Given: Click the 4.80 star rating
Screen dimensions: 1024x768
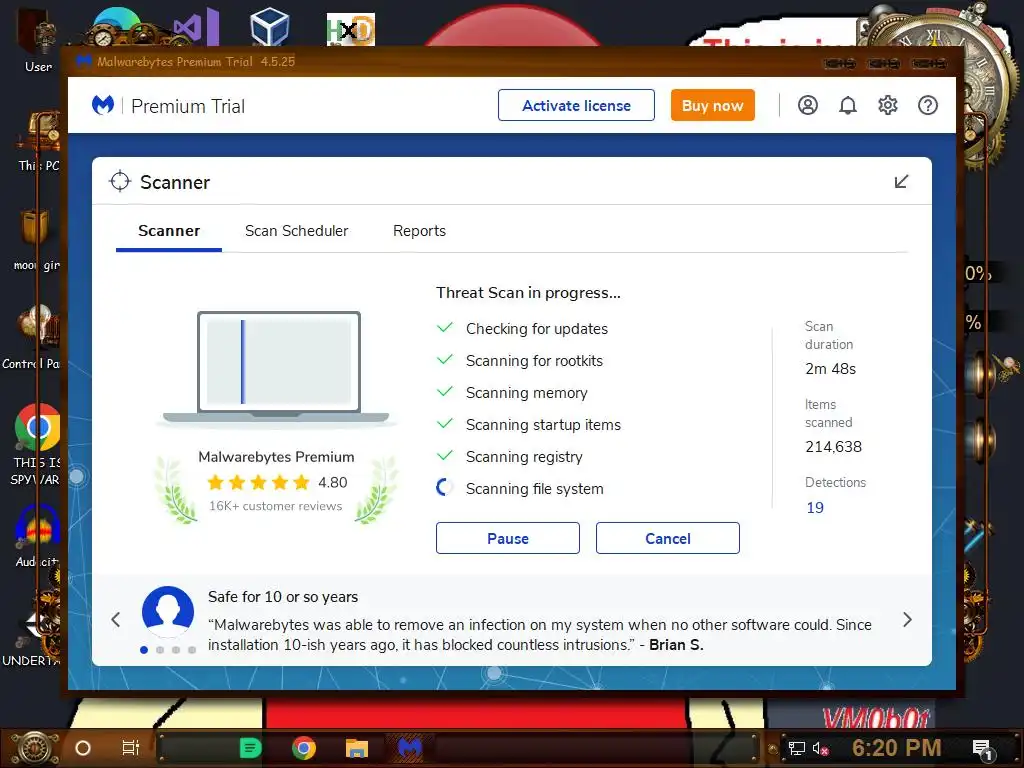Looking at the screenshot, I should point(276,483).
